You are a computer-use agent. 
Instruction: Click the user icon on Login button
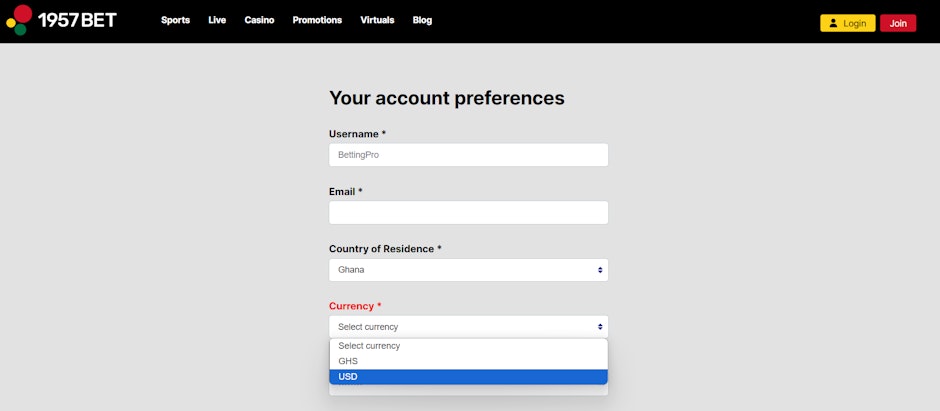click(832, 23)
